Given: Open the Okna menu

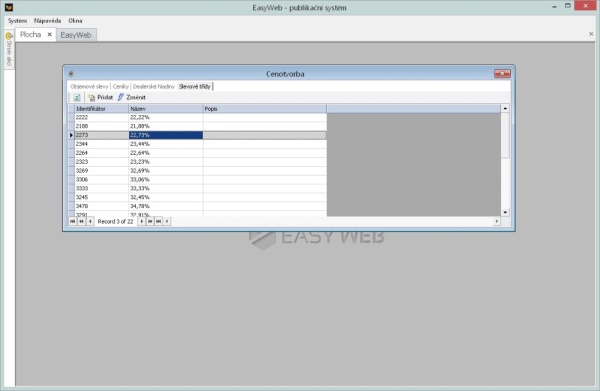Looking at the screenshot, I should point(75,21).
